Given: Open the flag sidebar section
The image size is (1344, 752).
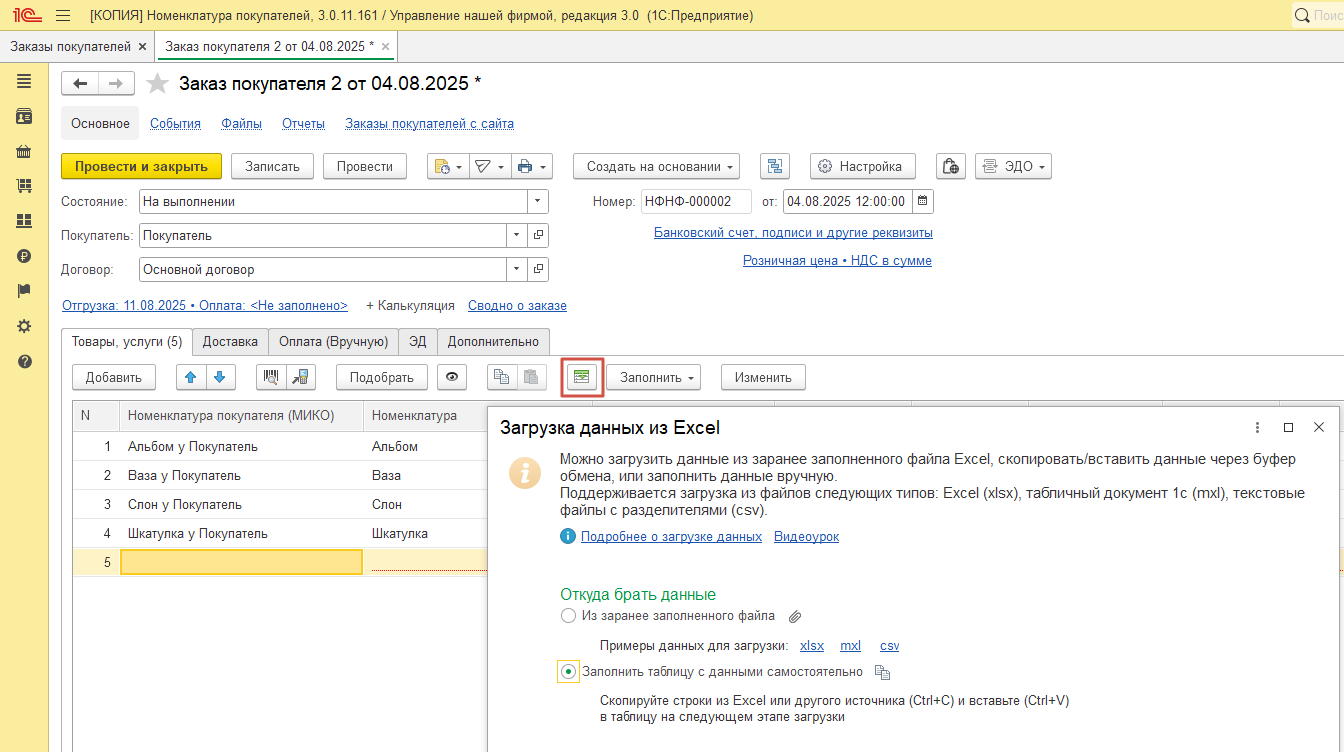Looking at the screenshot, I should pyautogui.click(x=24, y=291).
